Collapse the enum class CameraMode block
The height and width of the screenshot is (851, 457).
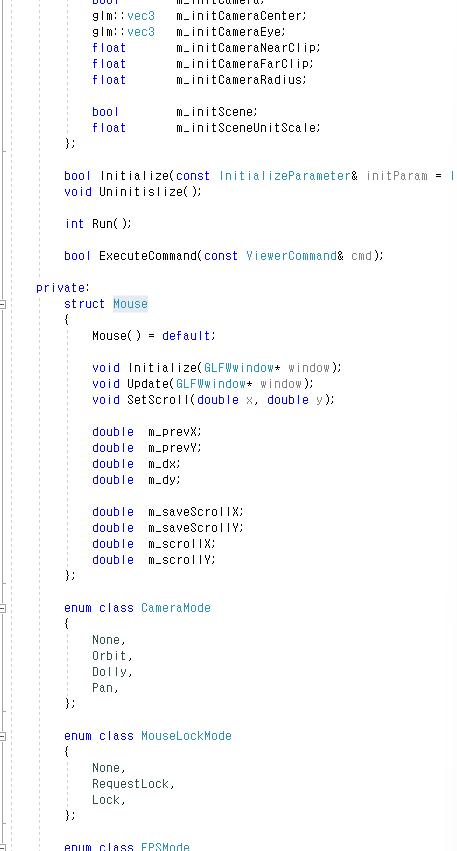coord(3,608)
